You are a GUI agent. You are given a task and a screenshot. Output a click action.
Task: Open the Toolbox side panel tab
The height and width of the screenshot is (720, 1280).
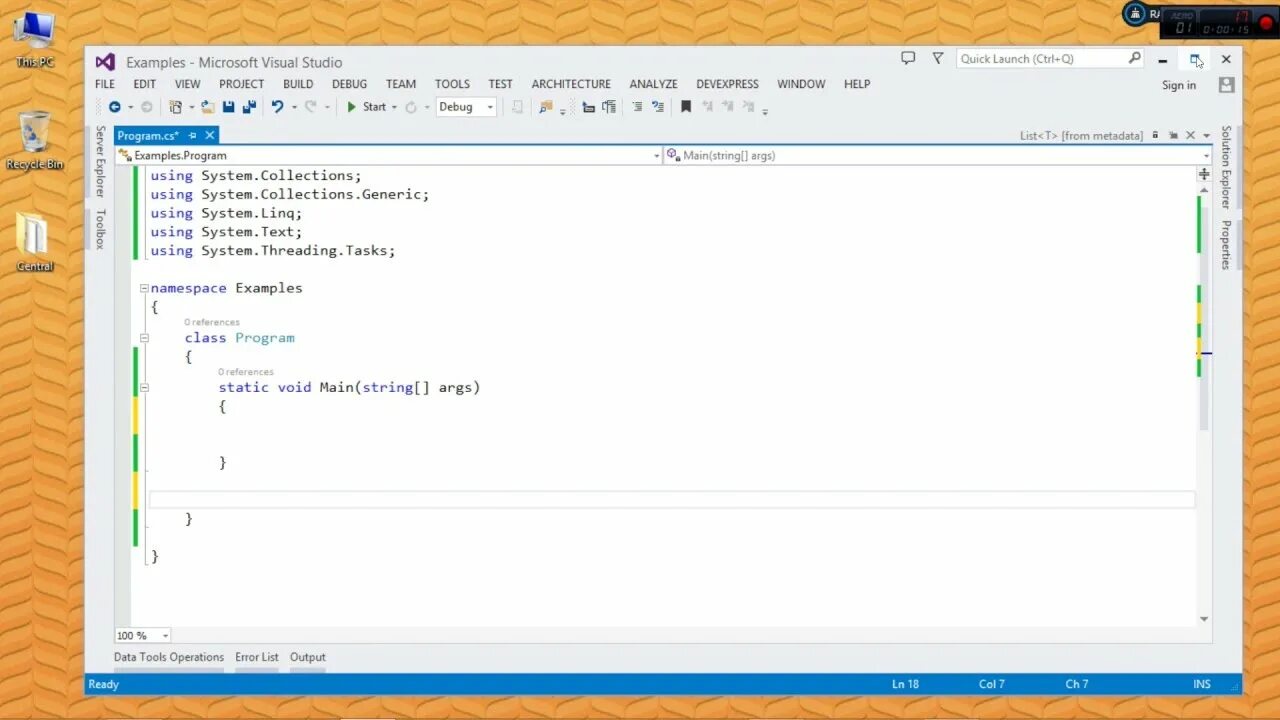pyautogui.click(x=100, y=229)
